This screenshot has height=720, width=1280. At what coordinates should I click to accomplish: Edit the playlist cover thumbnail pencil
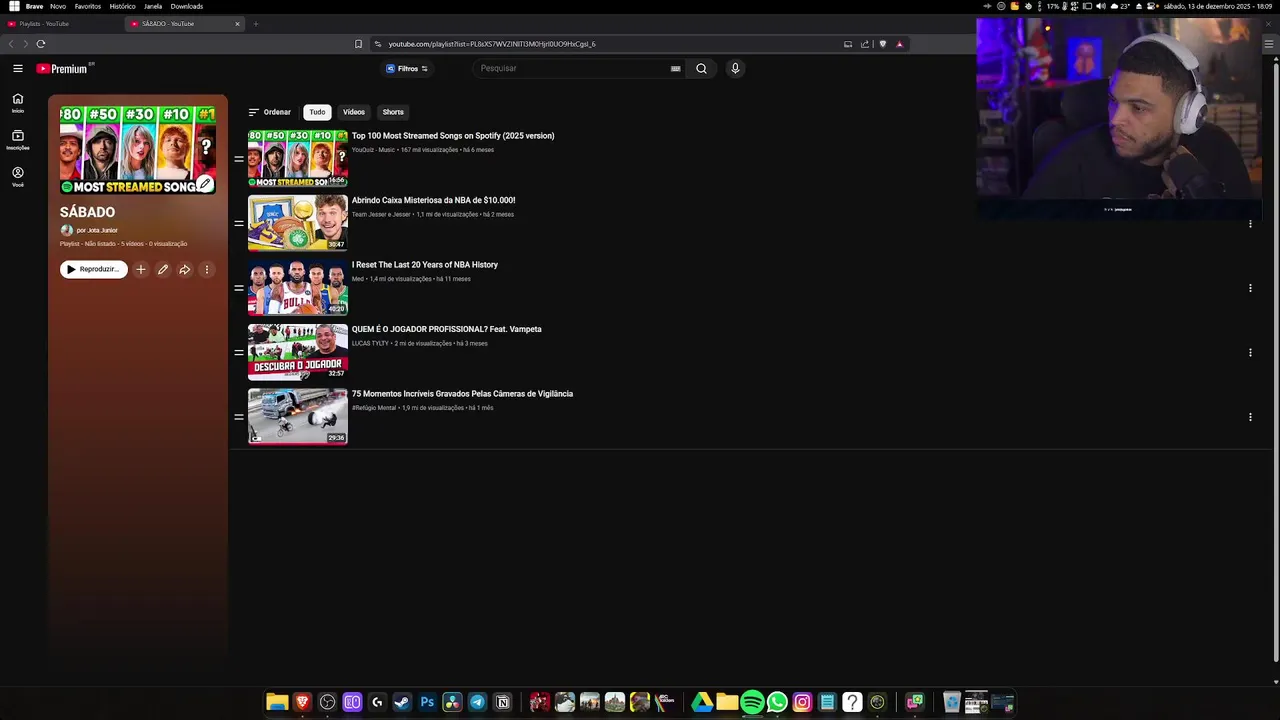(204, 184)
